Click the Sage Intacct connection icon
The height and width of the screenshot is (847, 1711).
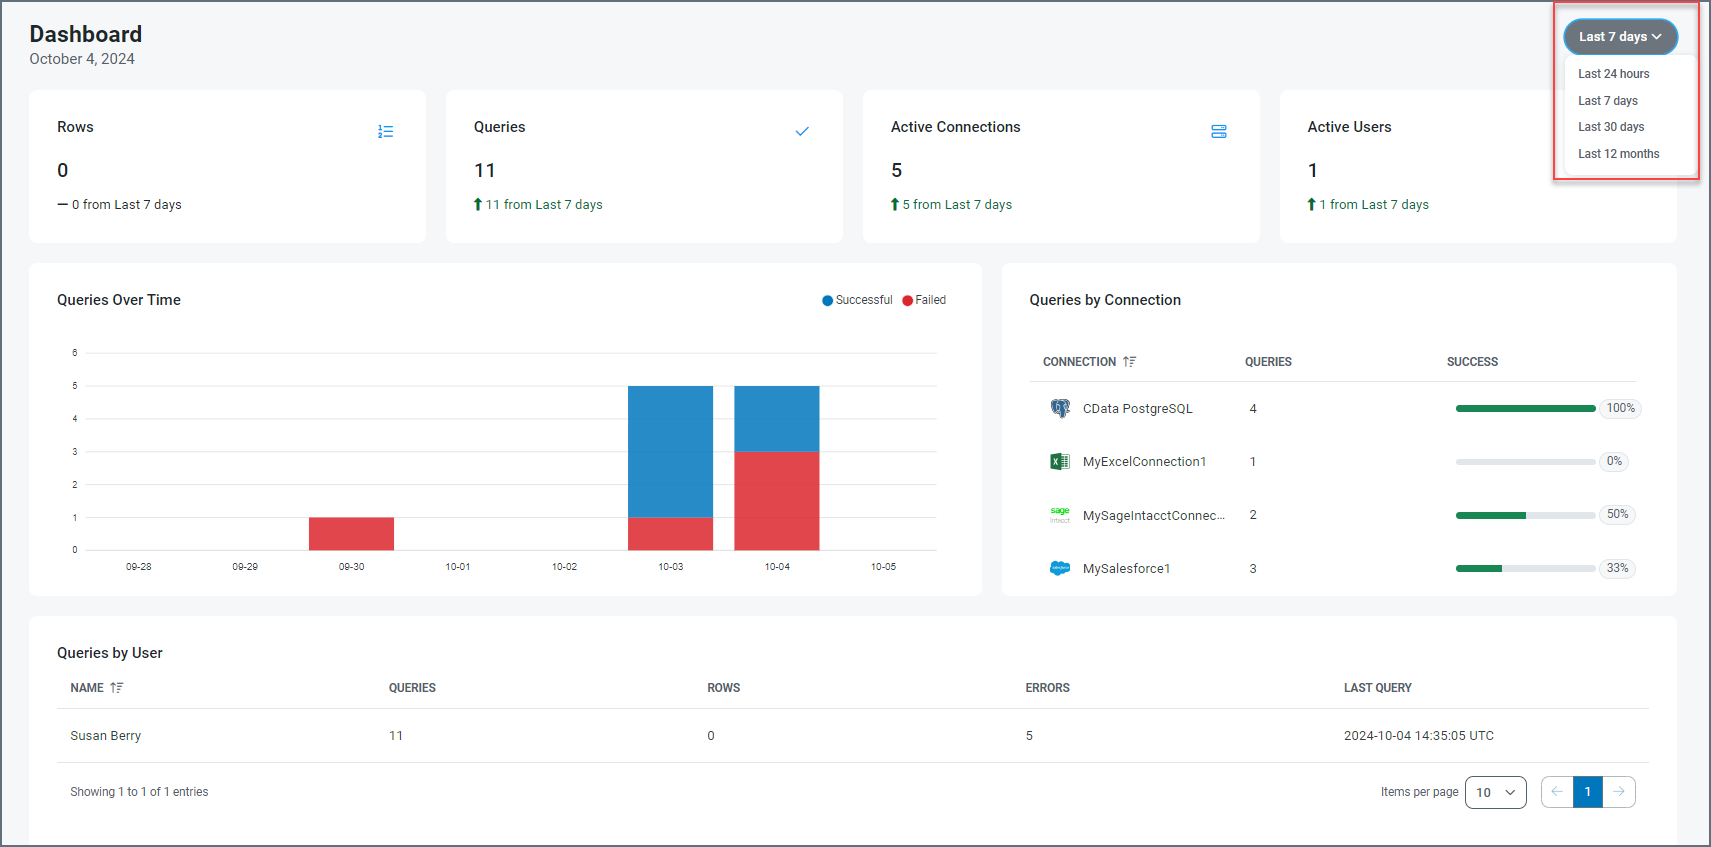click(1060, 515)
